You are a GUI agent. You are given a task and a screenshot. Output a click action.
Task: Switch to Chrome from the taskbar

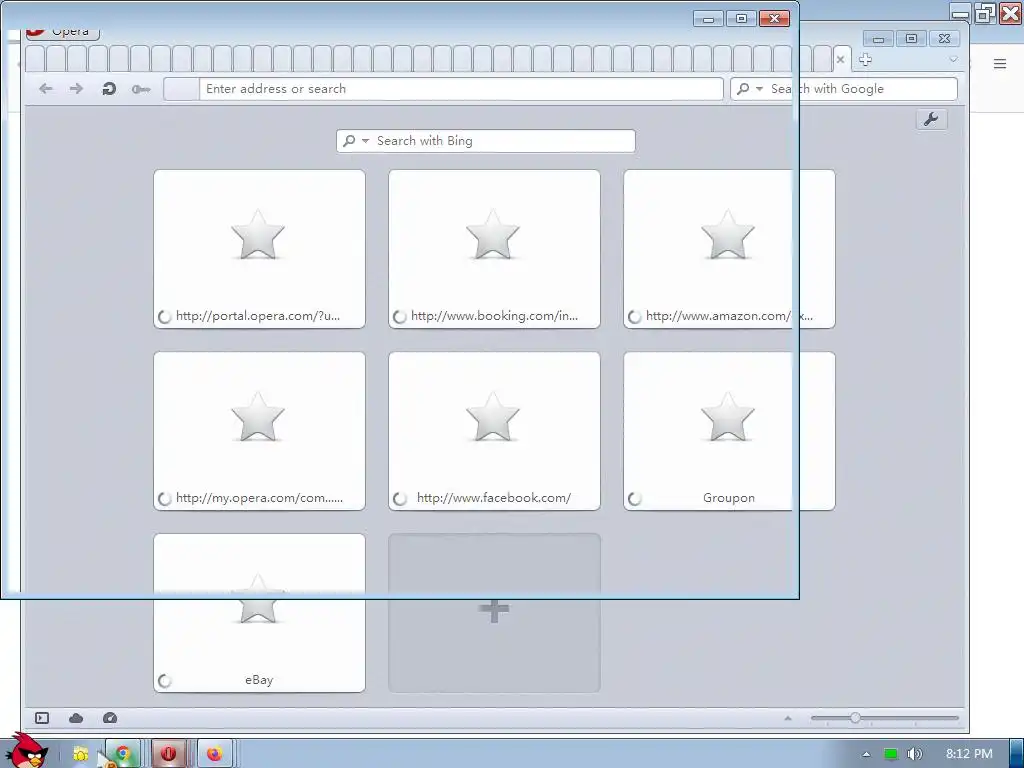[123, 754]
